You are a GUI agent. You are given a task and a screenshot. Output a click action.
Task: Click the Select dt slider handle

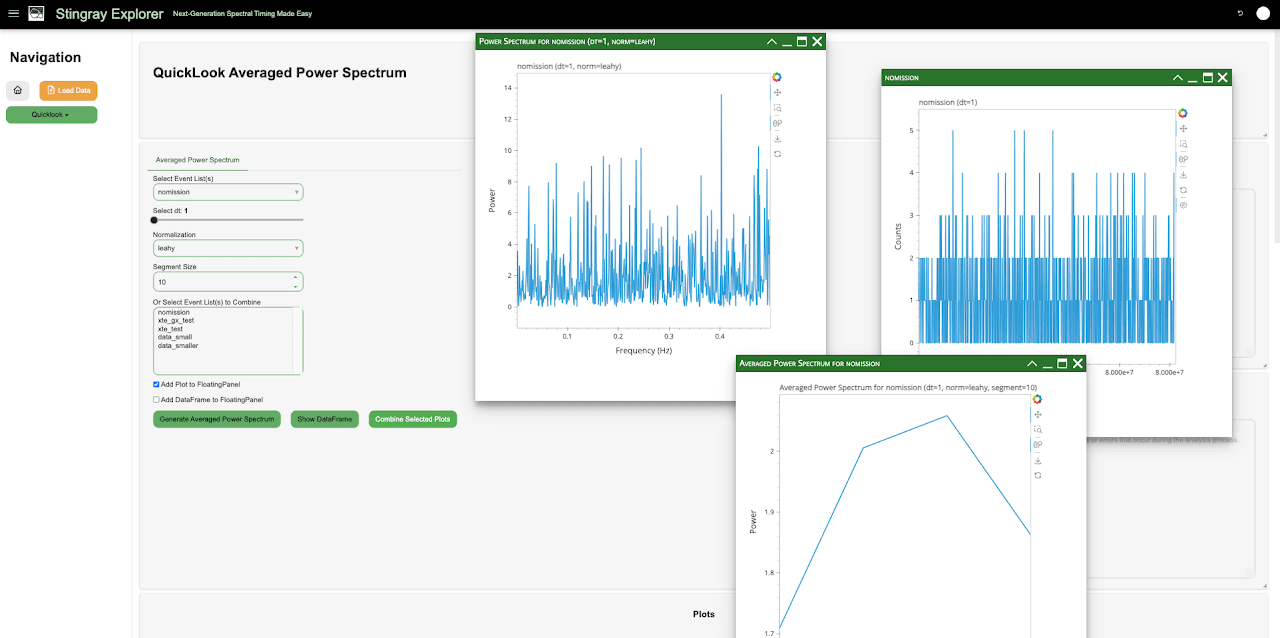point(155,219)
